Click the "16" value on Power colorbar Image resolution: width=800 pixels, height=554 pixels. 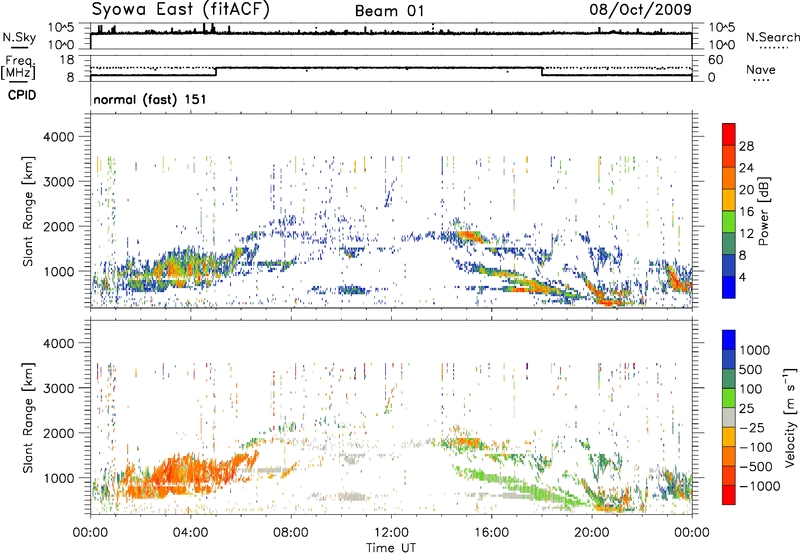(746, 212)
